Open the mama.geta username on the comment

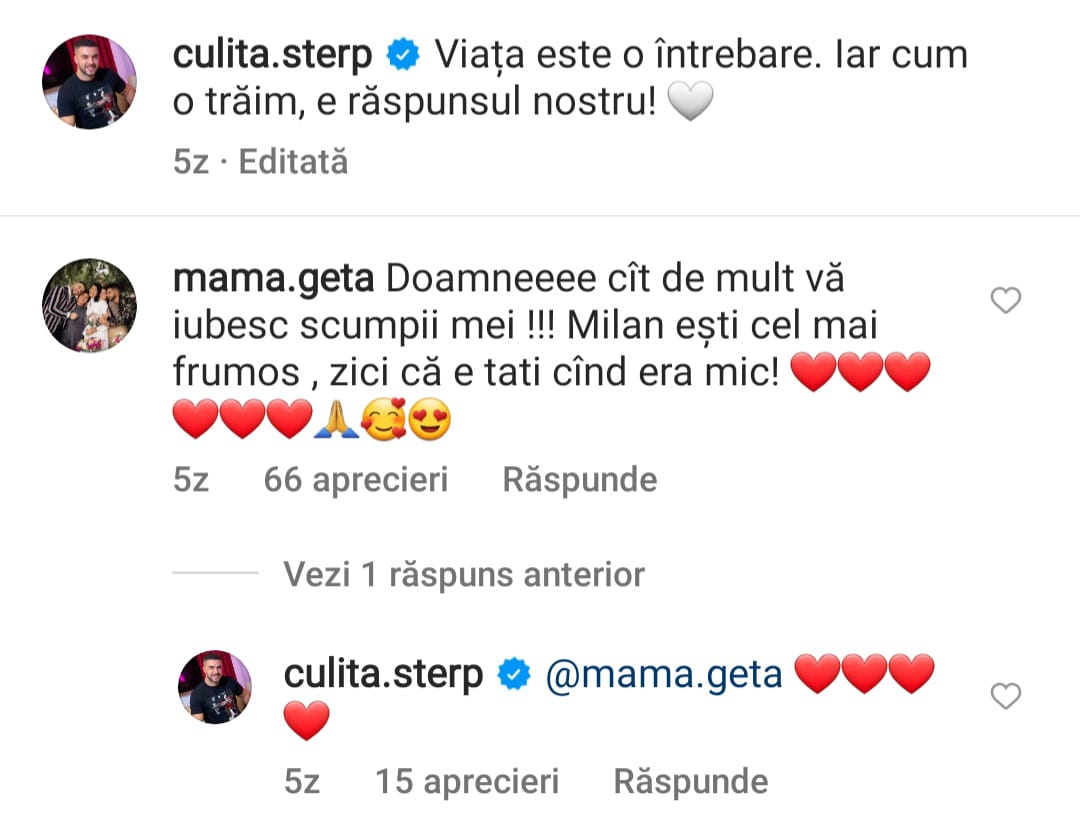(273, 279)
